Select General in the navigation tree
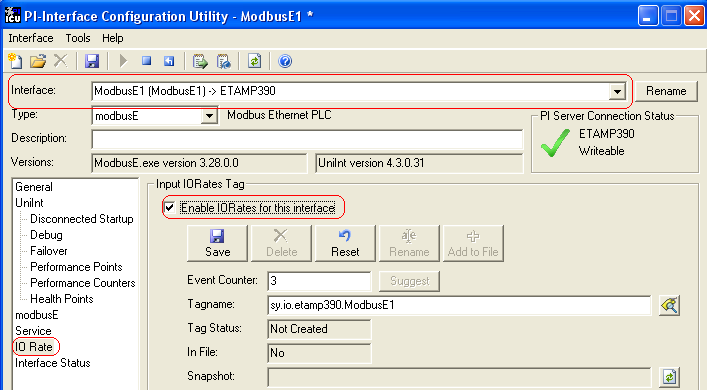Screen dimensions: 707x390 tap(34, 187)
